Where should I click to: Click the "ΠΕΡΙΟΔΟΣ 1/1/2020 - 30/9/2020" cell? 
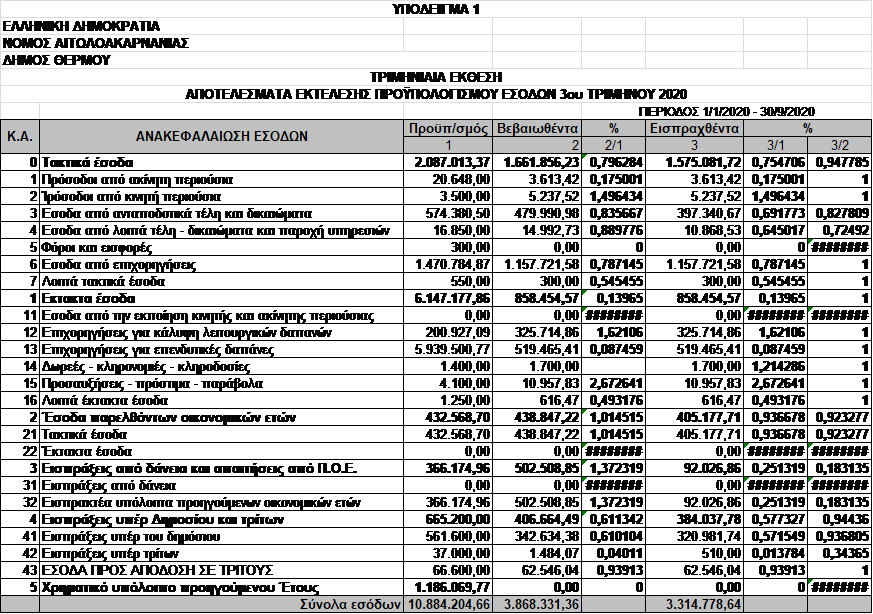point(726,111)
